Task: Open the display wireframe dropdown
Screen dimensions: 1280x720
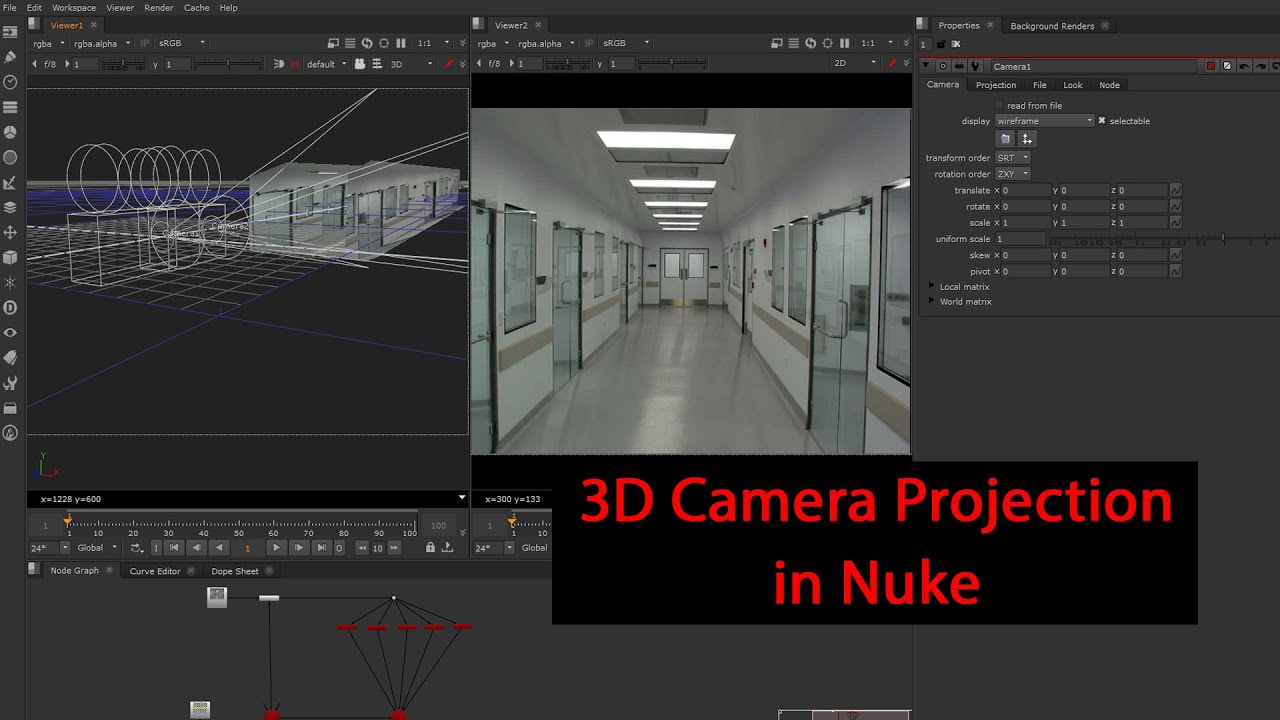Action: (1045, 121)
